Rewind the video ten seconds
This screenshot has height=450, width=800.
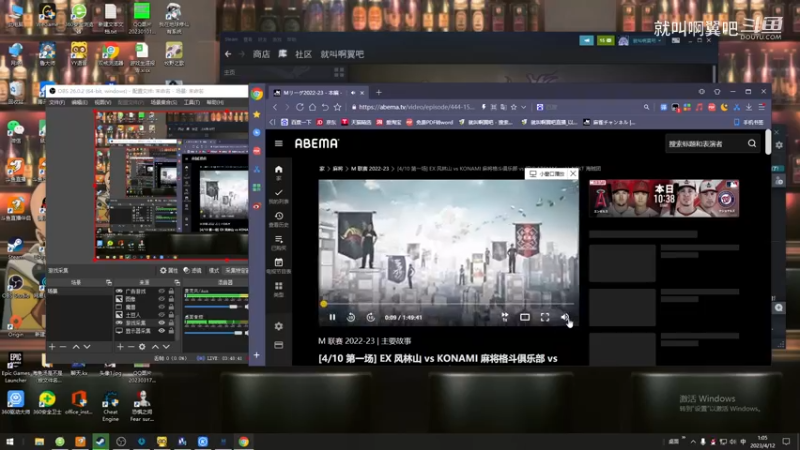[351, 317]
